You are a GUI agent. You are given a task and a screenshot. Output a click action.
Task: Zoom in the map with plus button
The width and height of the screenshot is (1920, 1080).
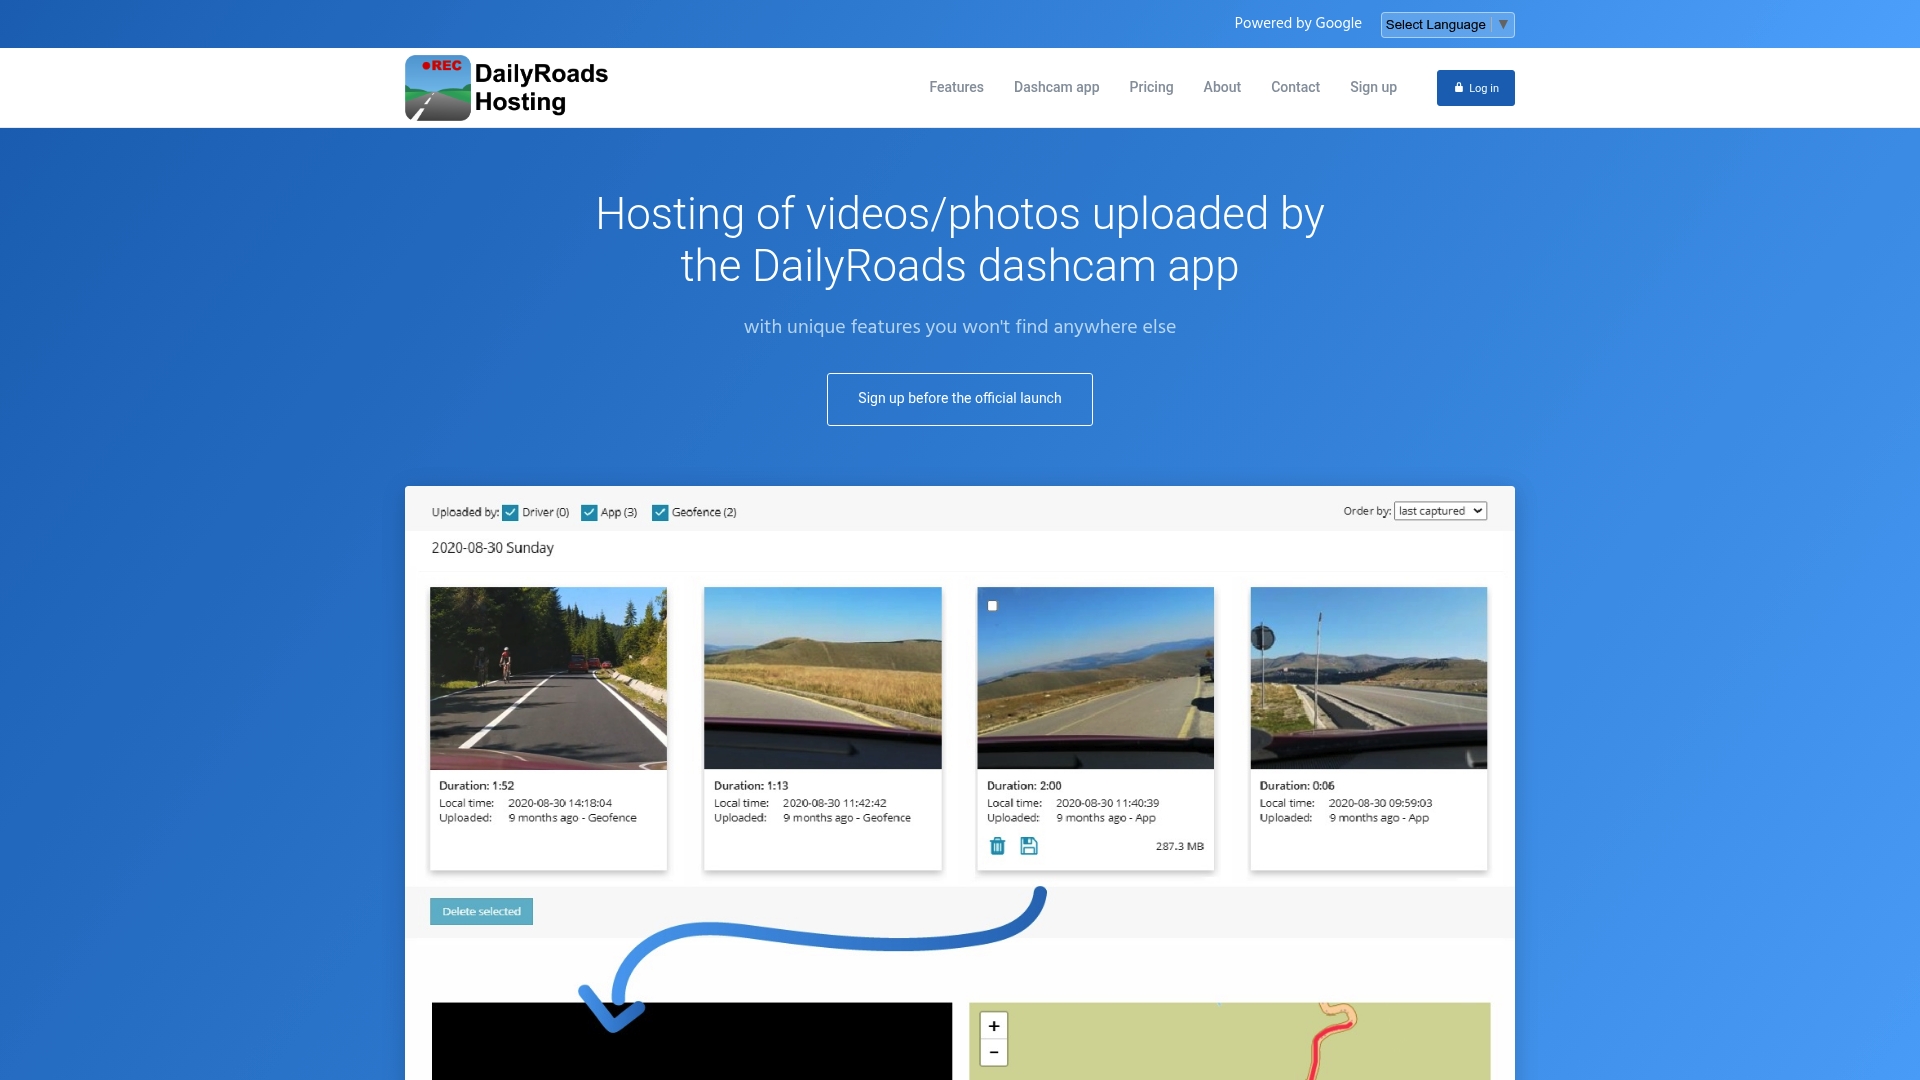(994, 1026)
